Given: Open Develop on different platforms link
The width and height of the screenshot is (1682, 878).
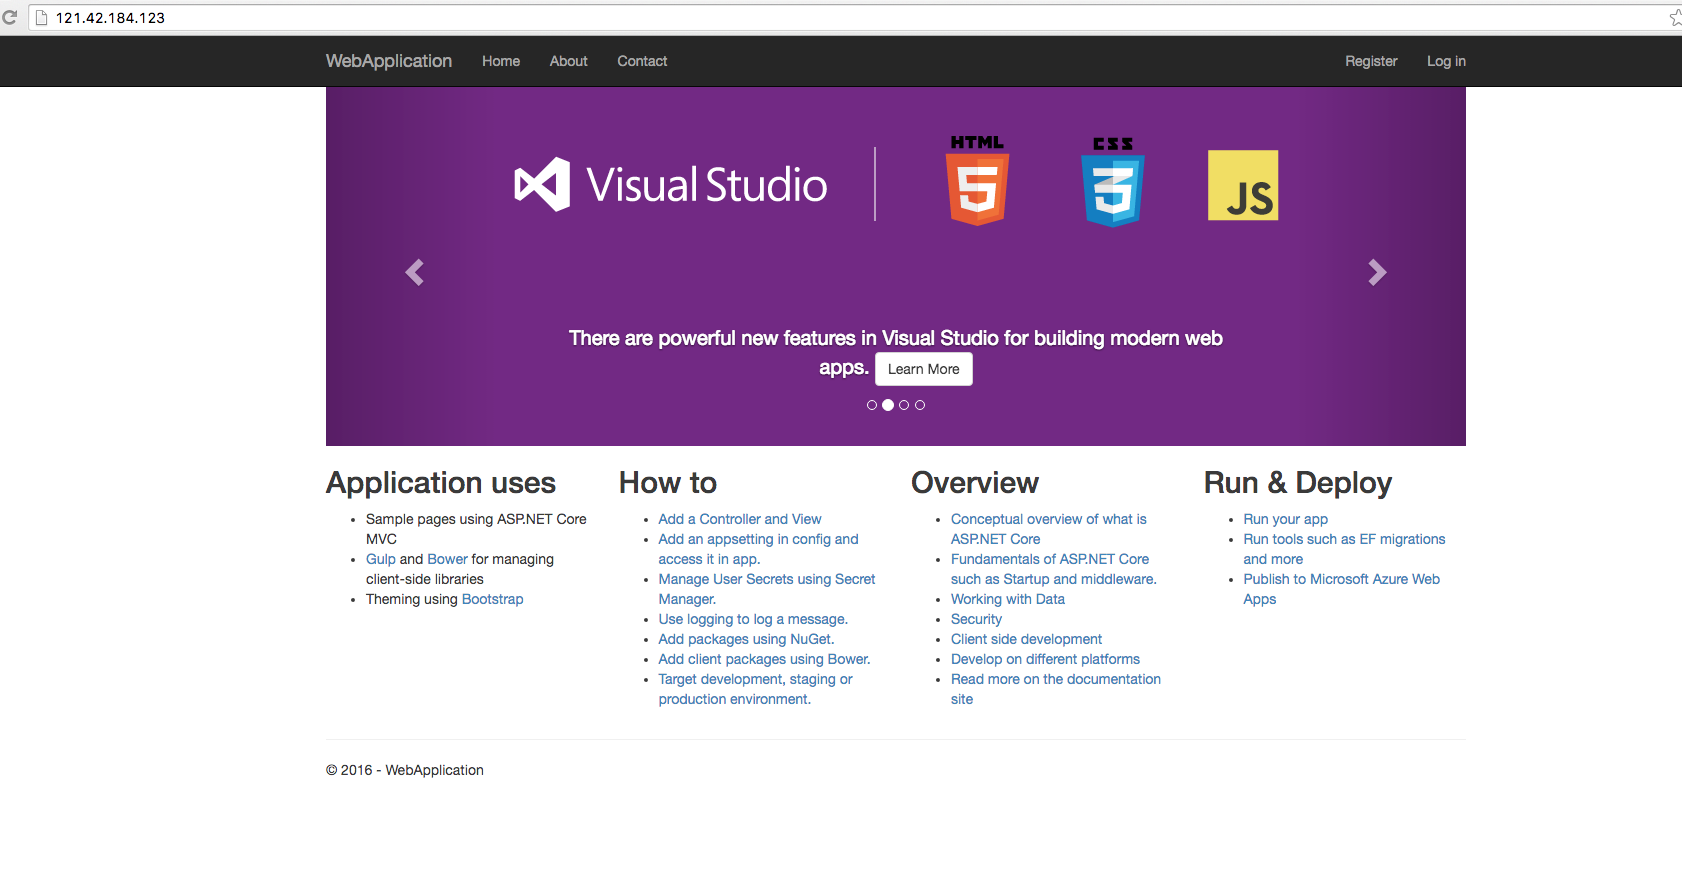Looking at the screenshot, I should tap(1045, 659).
